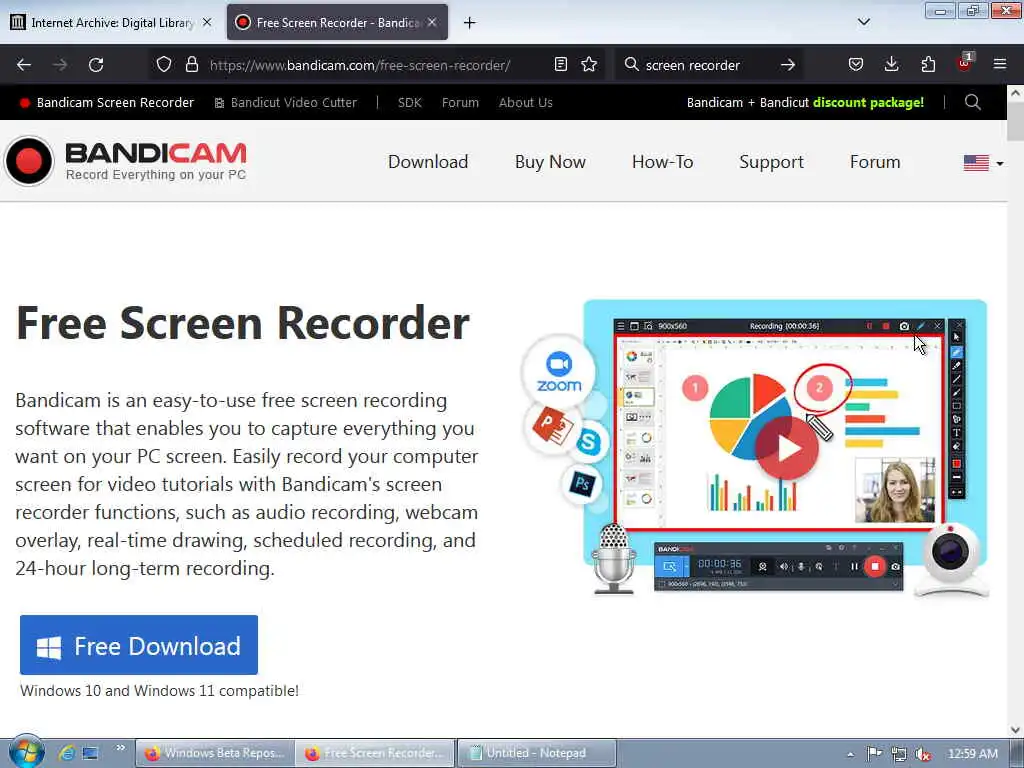Click the Photoshop icon bubble
1024x768 pixels.
(582, 484)
